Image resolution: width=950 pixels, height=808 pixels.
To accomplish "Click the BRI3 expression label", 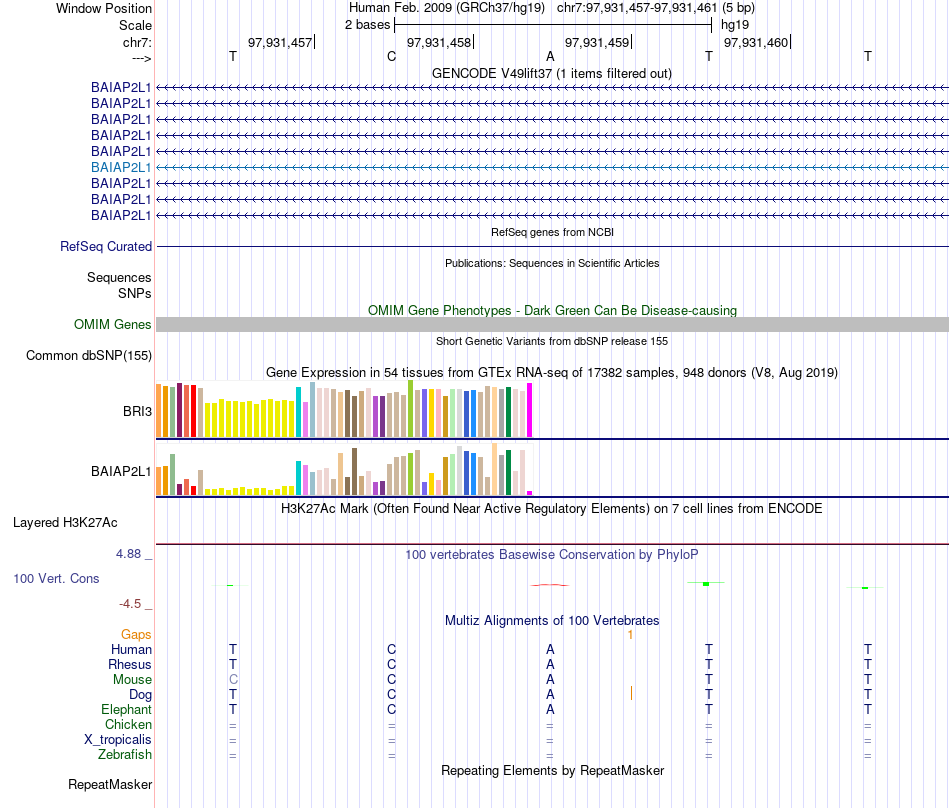I will (x=137, y=411).
